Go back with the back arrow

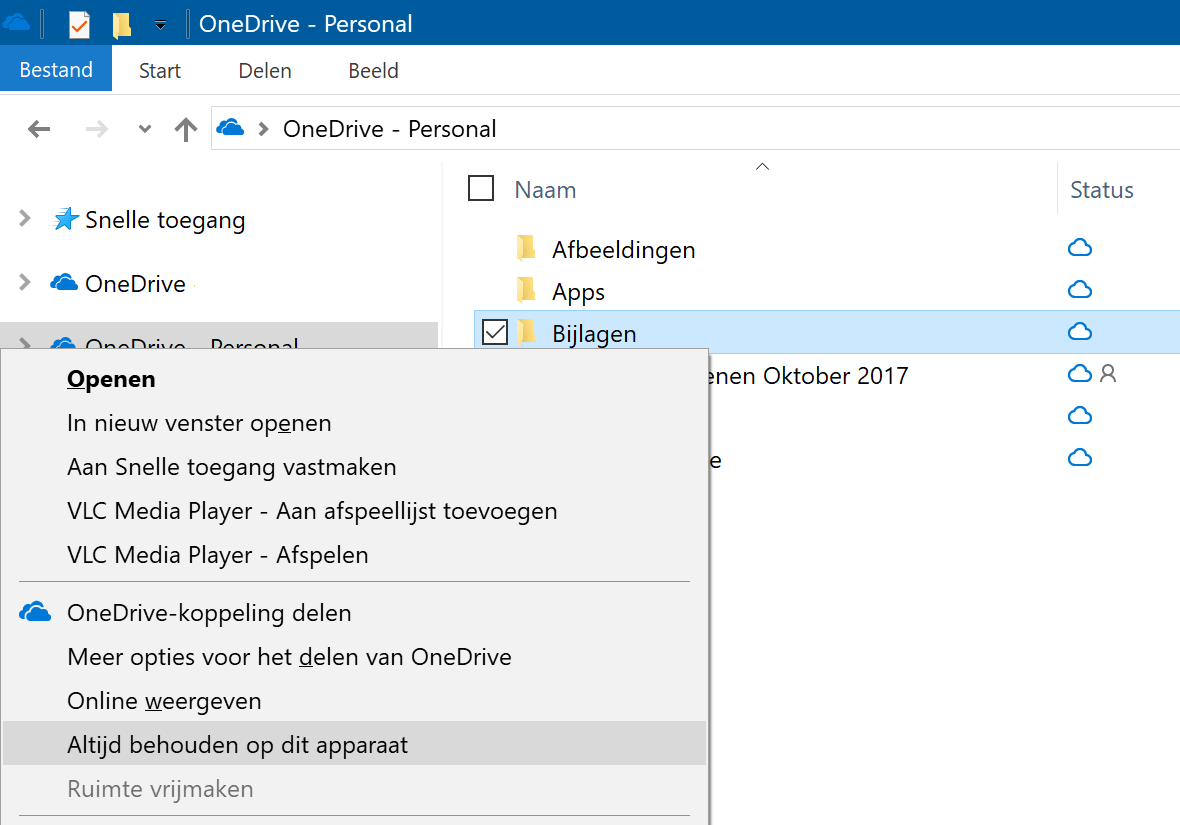[39, 129]
